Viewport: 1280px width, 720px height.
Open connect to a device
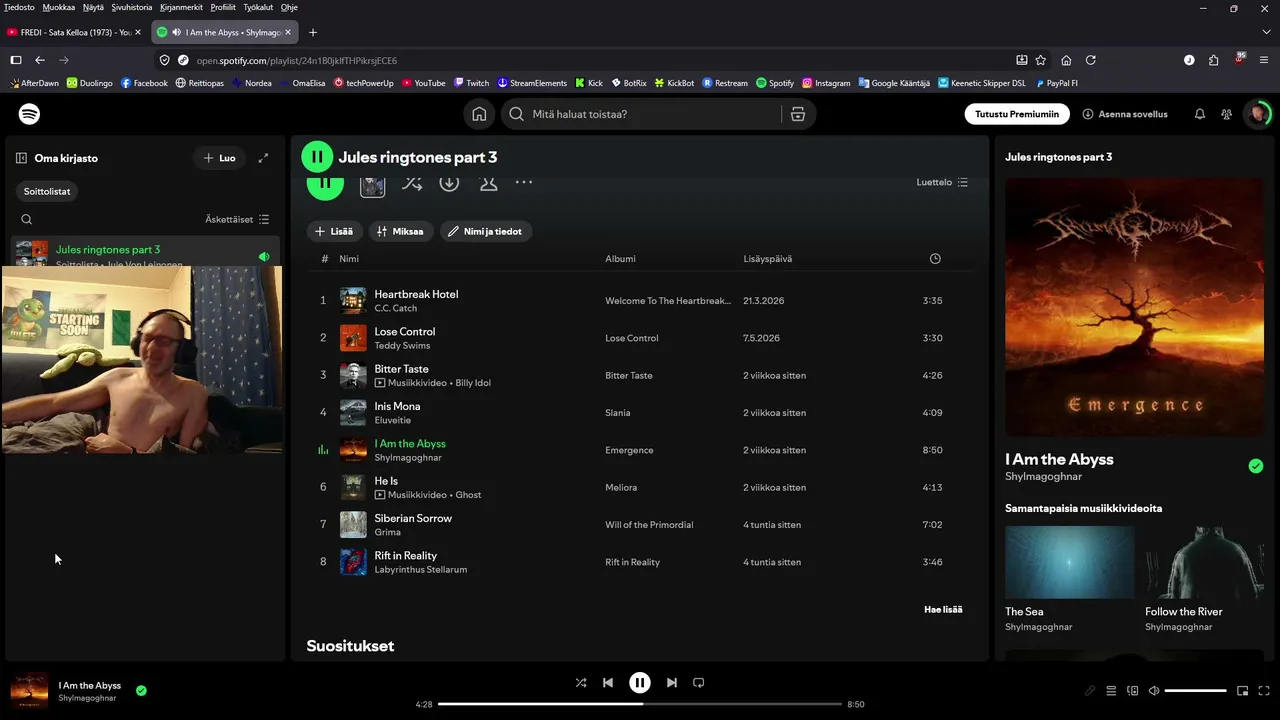pos(1133,691)
